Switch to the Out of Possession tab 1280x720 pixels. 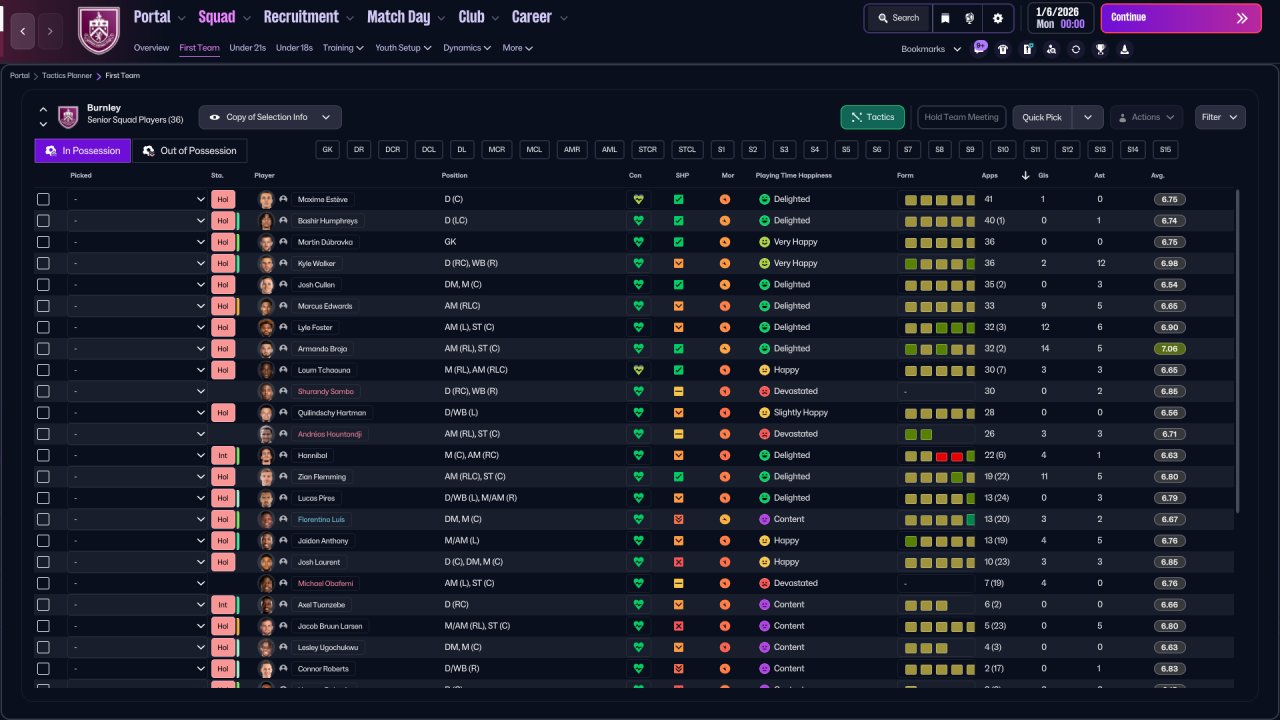190,151
